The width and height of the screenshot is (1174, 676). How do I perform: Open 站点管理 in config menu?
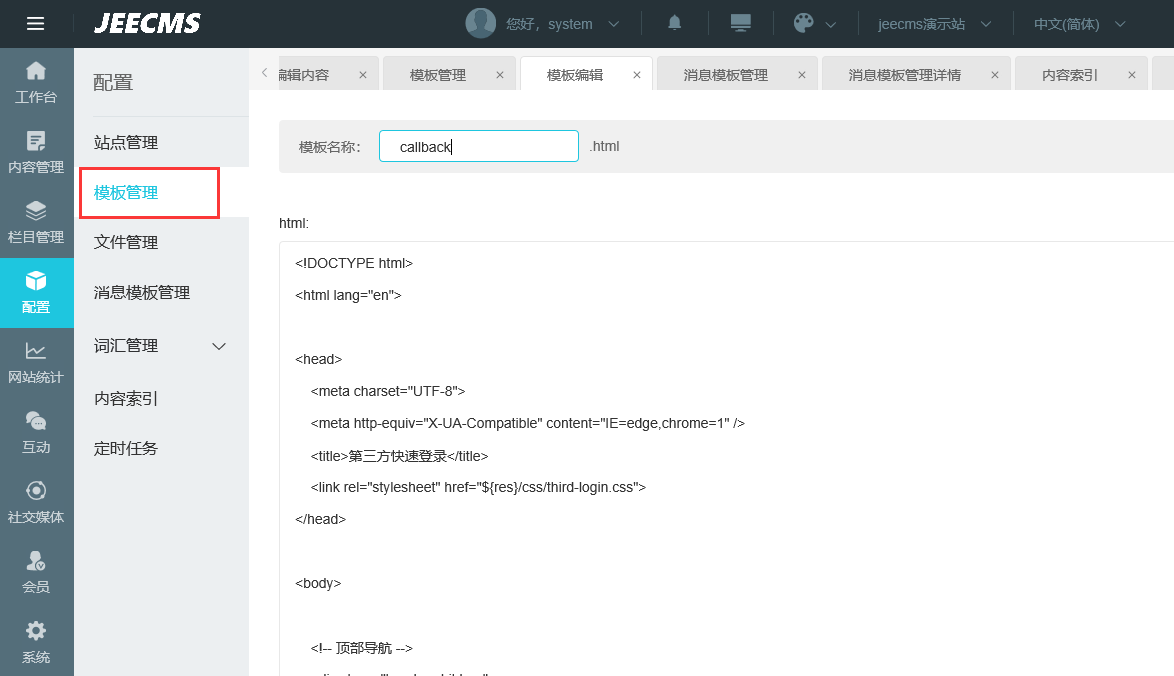126,142
